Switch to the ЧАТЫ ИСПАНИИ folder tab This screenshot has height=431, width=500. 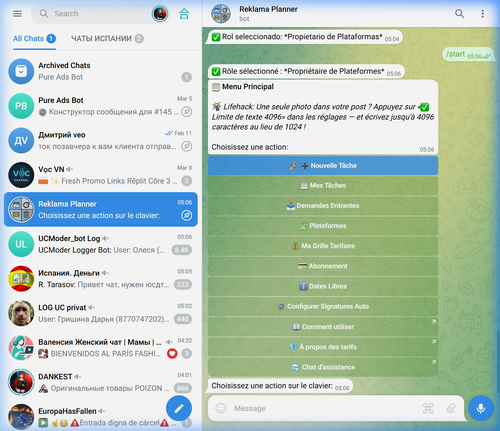click(x=107, y=39)
